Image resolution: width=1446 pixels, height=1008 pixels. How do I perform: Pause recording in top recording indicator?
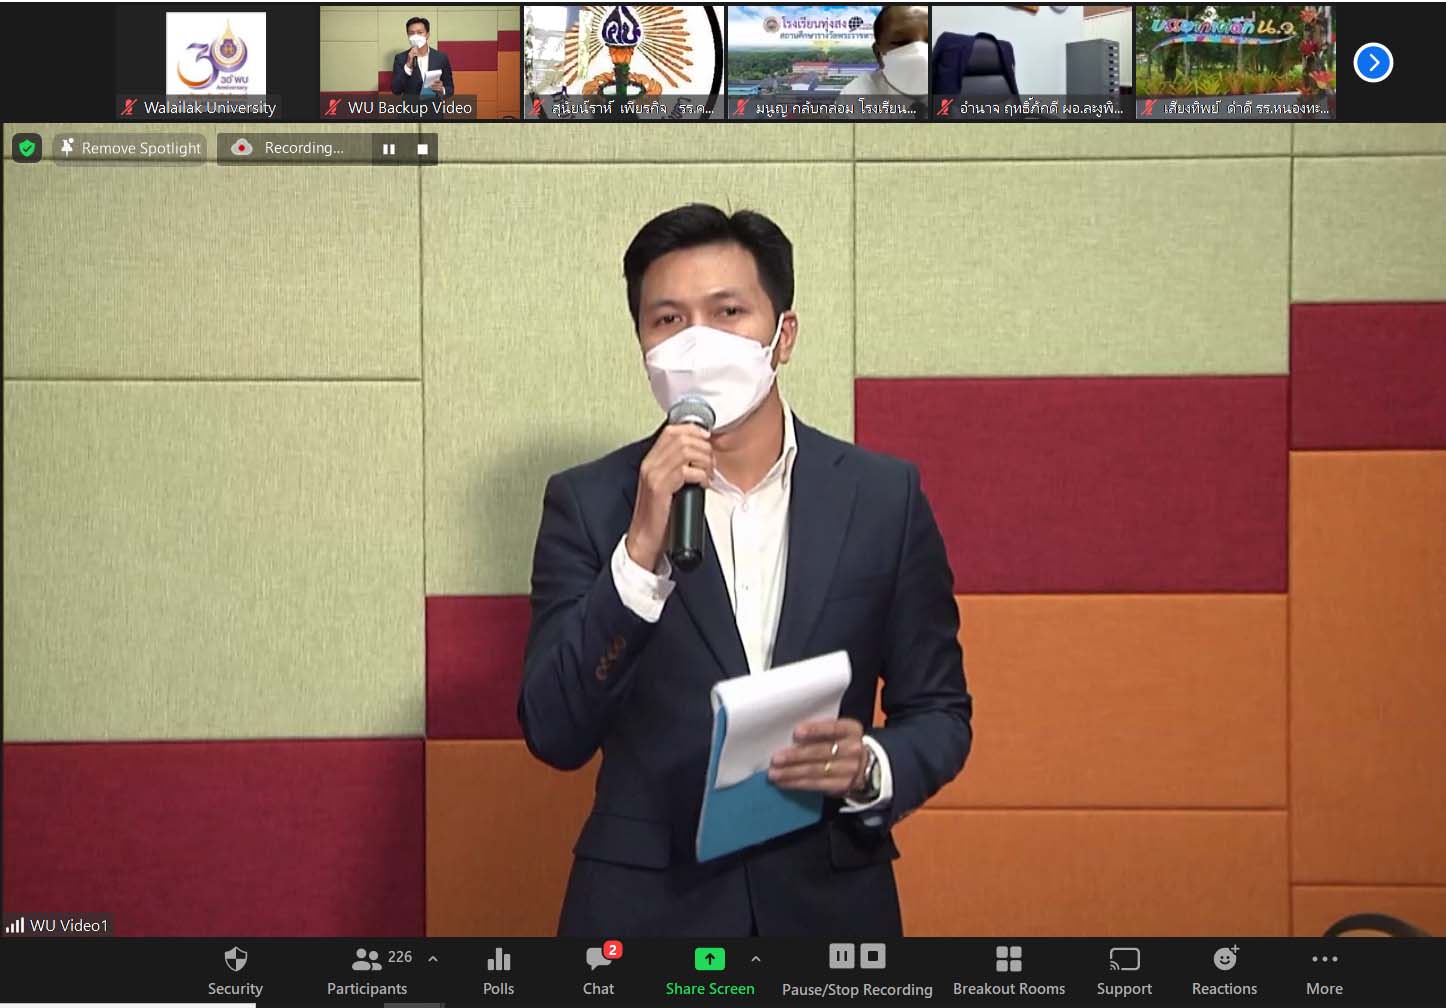tap(389, 149)
